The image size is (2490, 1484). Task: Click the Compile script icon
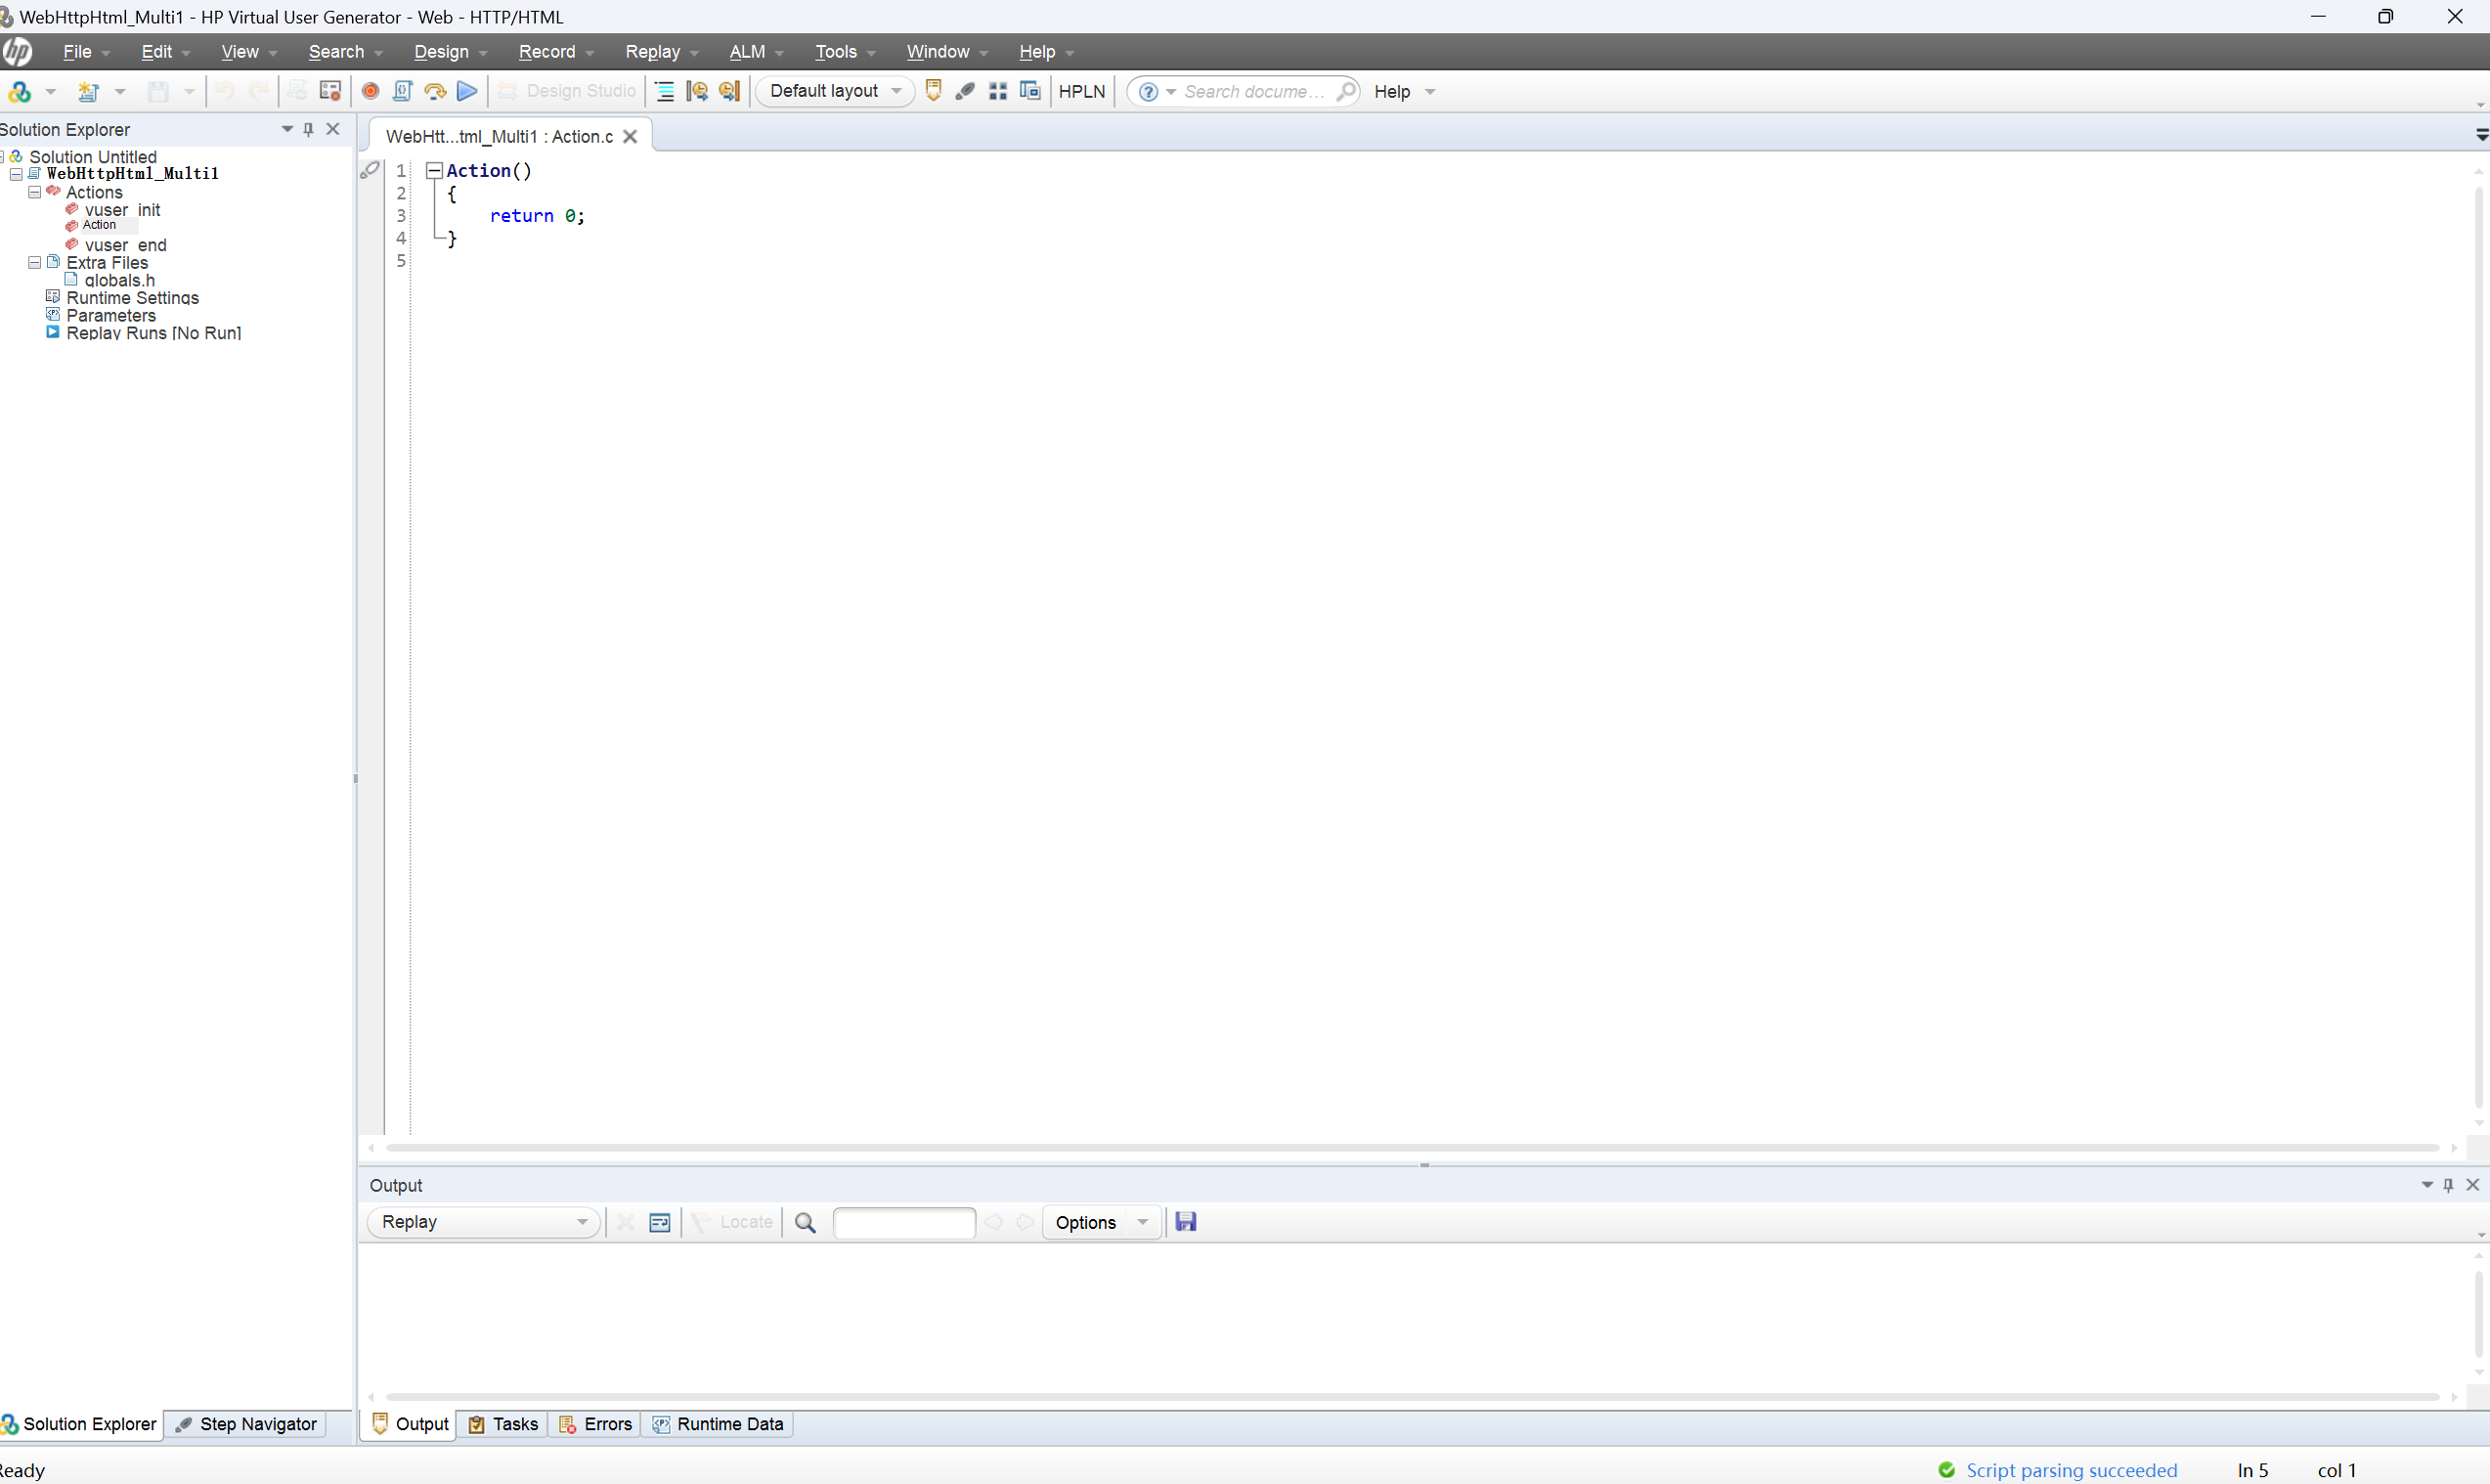tap(402, 91)
